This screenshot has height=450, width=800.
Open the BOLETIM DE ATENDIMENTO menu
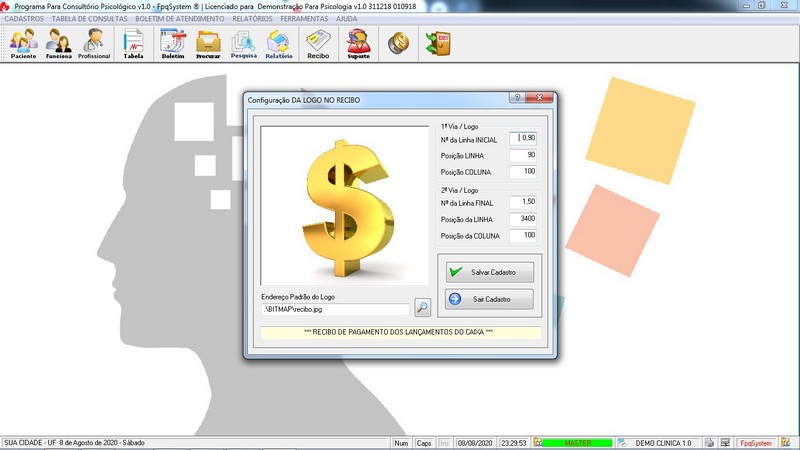(180, 18)
